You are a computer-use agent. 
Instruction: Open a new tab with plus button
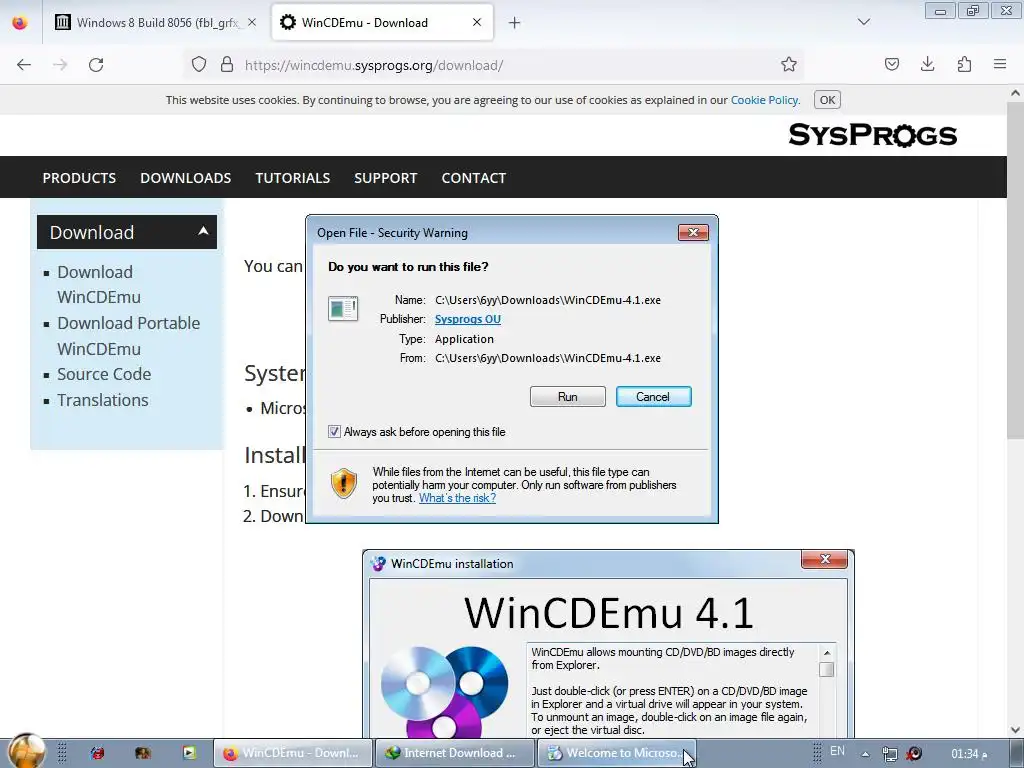point(515,23)
